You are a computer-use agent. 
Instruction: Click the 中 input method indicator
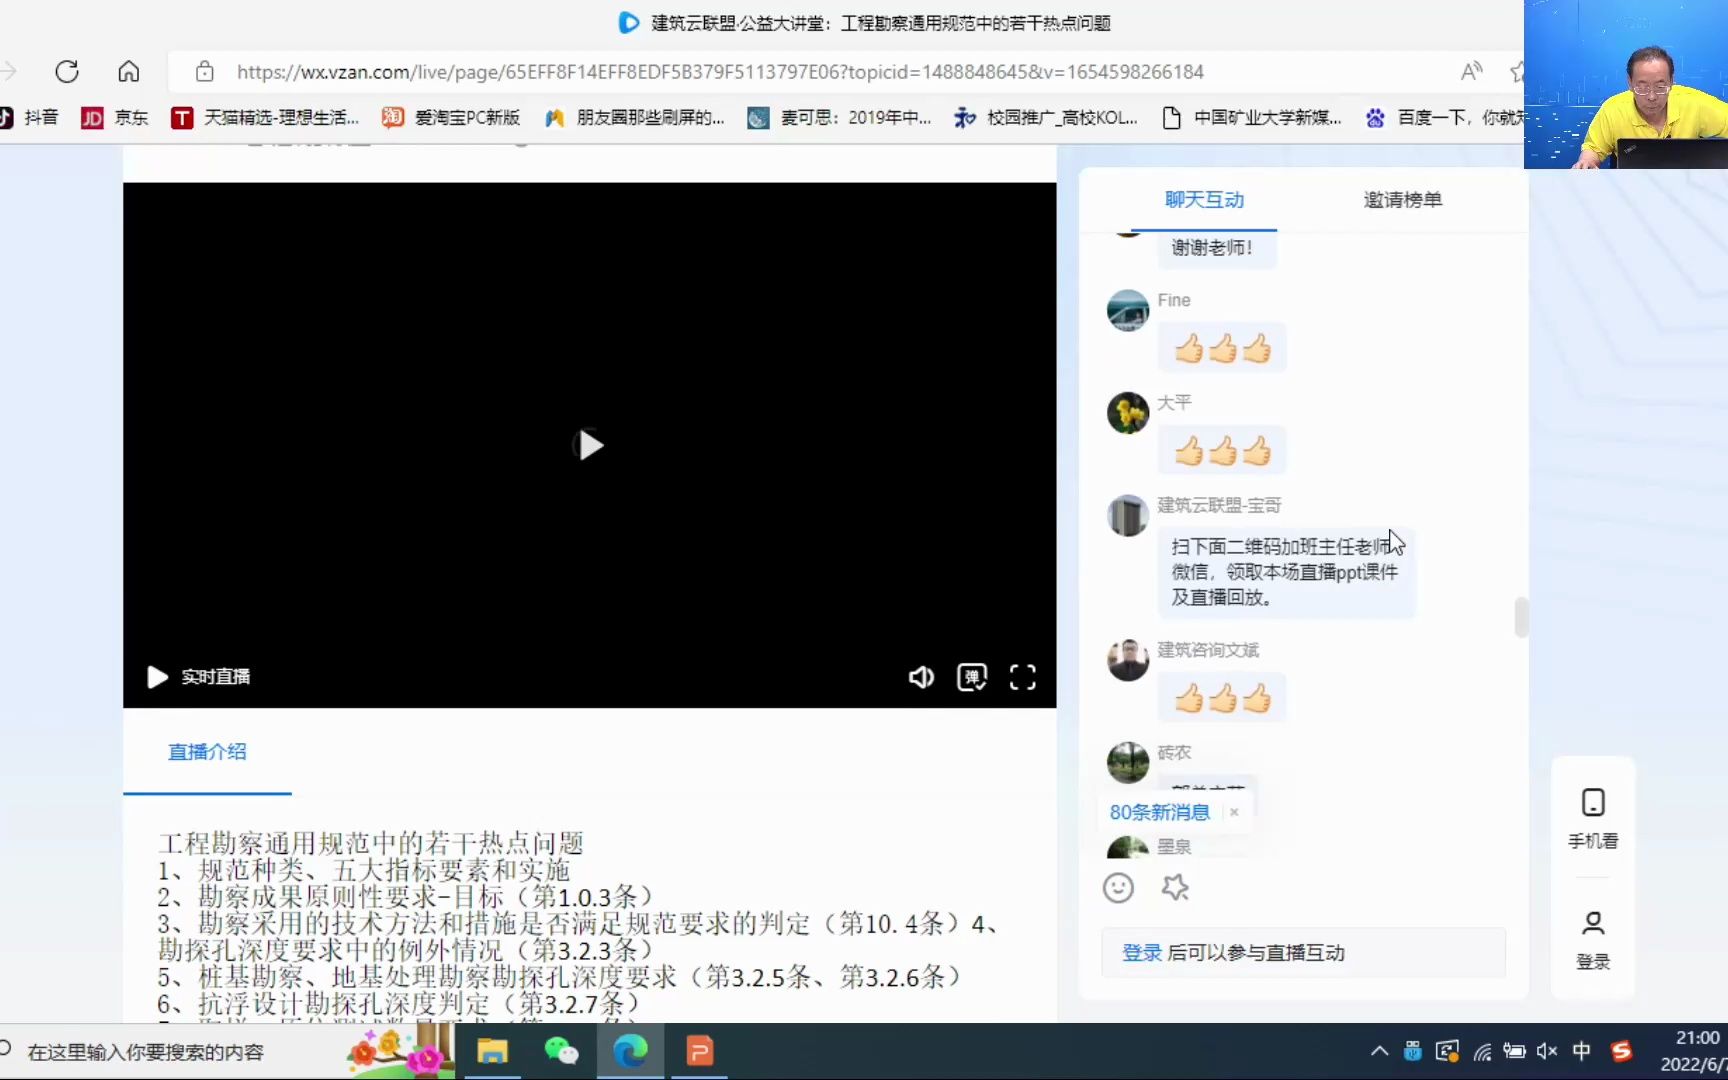pyautogui.click(x=1581, y=1051)
